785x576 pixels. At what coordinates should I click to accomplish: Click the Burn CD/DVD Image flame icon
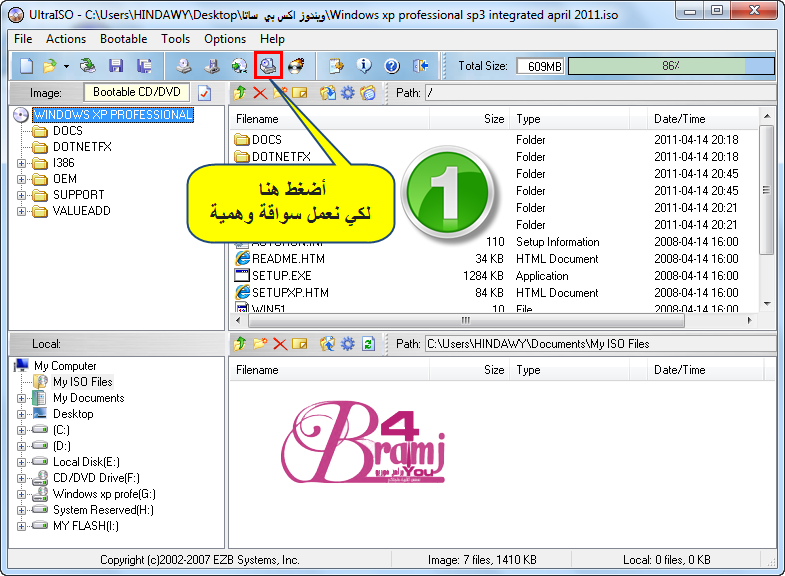point(296,66)
